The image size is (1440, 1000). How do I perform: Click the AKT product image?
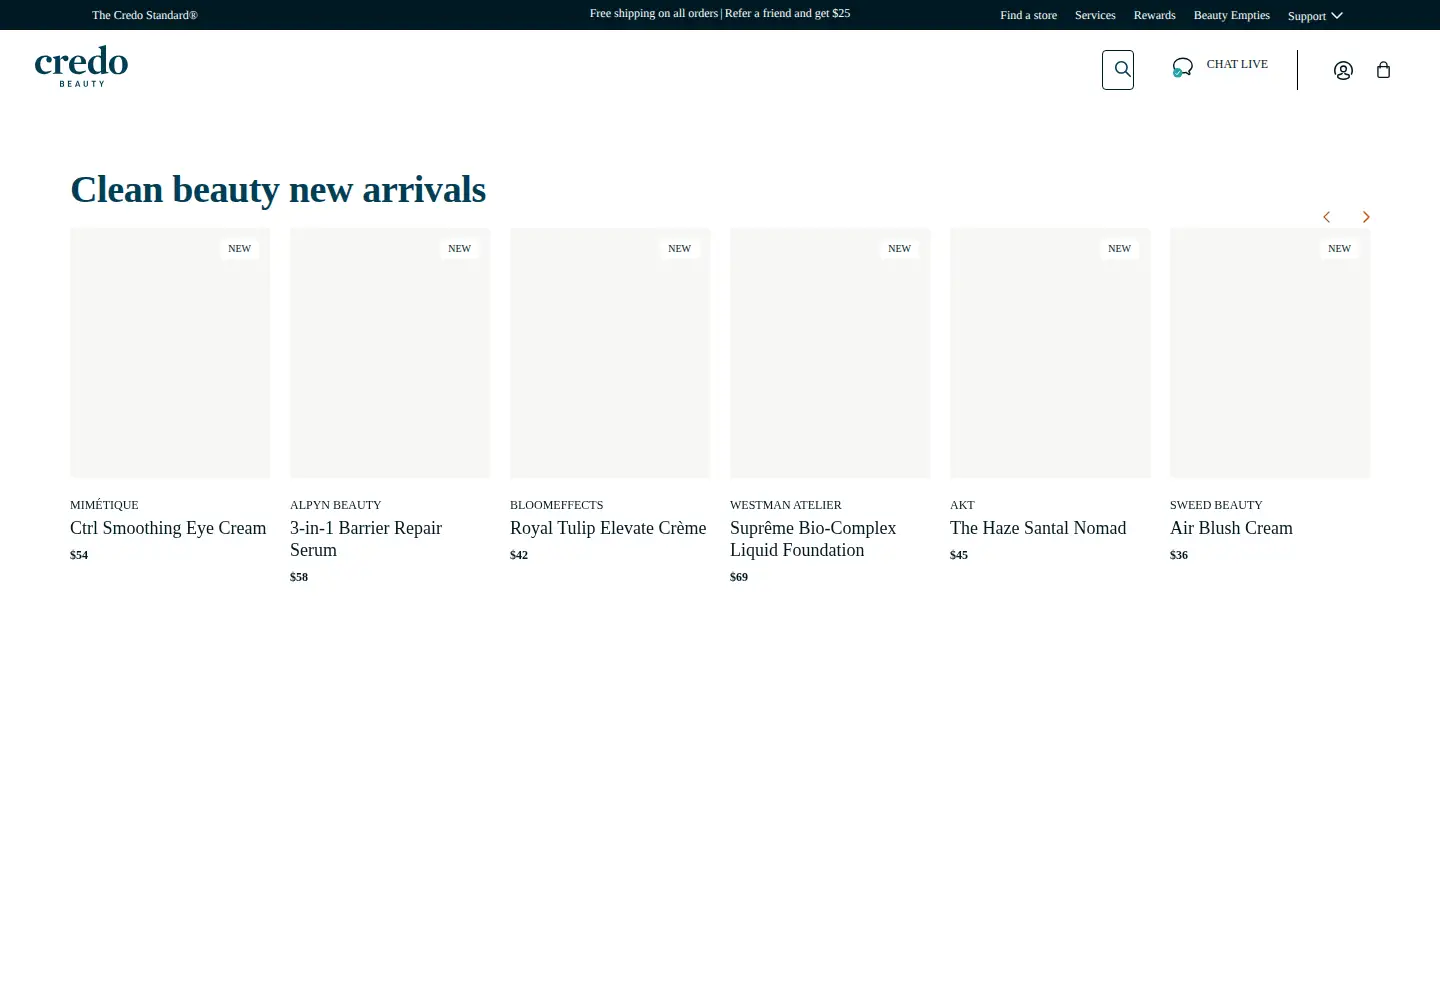(1050, 353)
